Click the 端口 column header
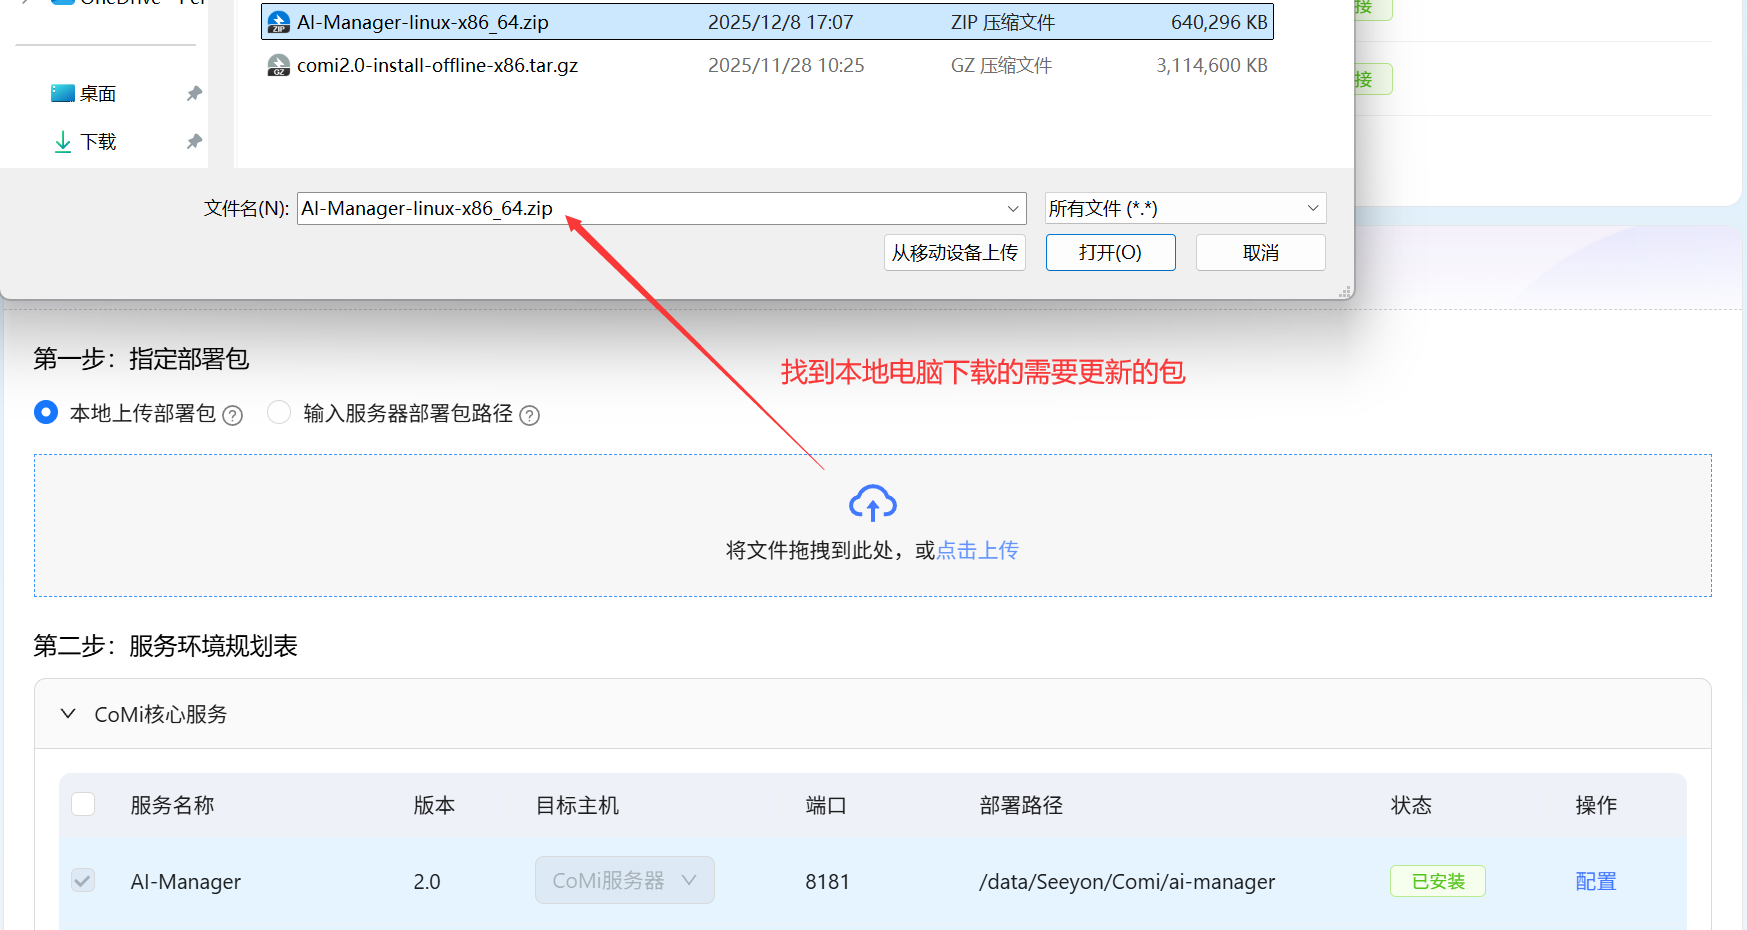The image size is (1747, 930). pyautogui.click(x=826, y=805)
